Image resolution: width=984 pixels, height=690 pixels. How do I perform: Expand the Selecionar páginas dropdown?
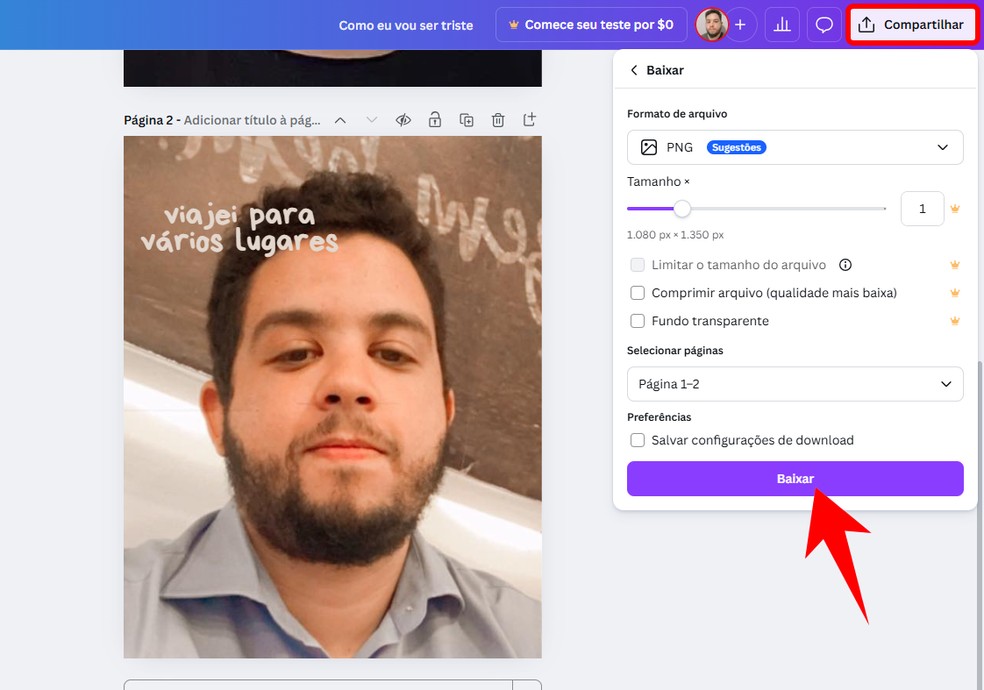941,384
